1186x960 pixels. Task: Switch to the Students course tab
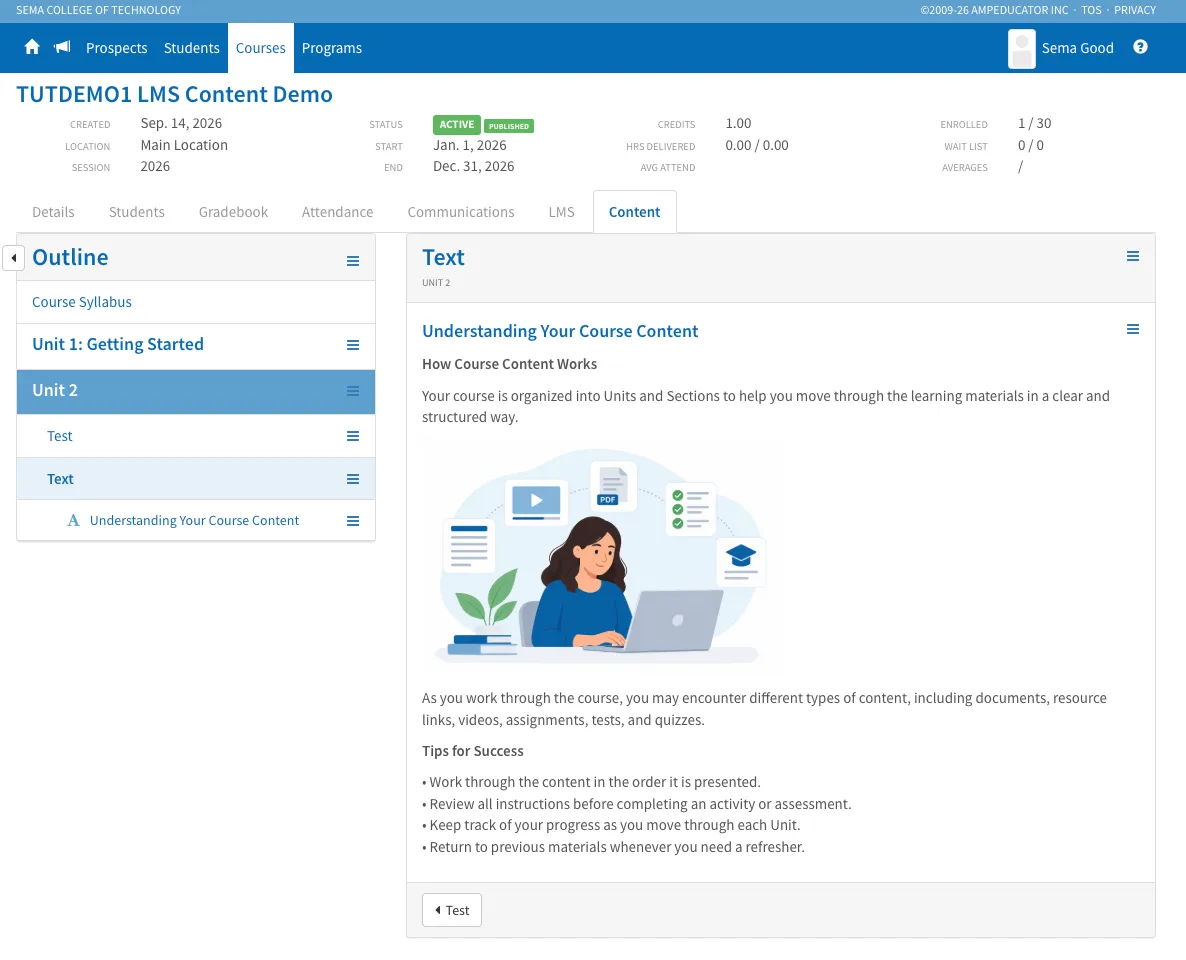[136, 212]
